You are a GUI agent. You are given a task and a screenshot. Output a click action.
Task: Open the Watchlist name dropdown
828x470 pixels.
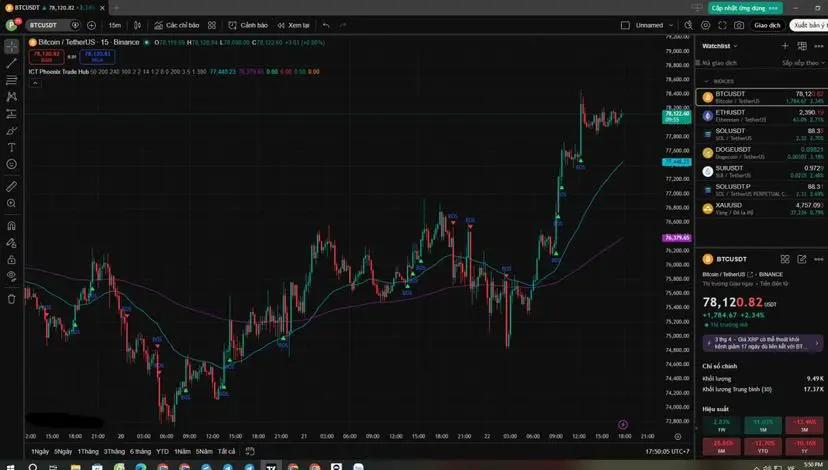[720, 46]
